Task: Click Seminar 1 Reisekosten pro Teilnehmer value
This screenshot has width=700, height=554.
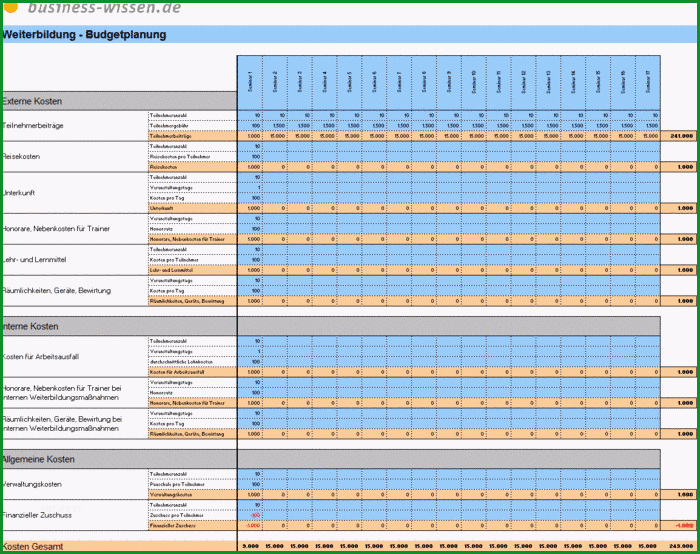Action: 250,157
